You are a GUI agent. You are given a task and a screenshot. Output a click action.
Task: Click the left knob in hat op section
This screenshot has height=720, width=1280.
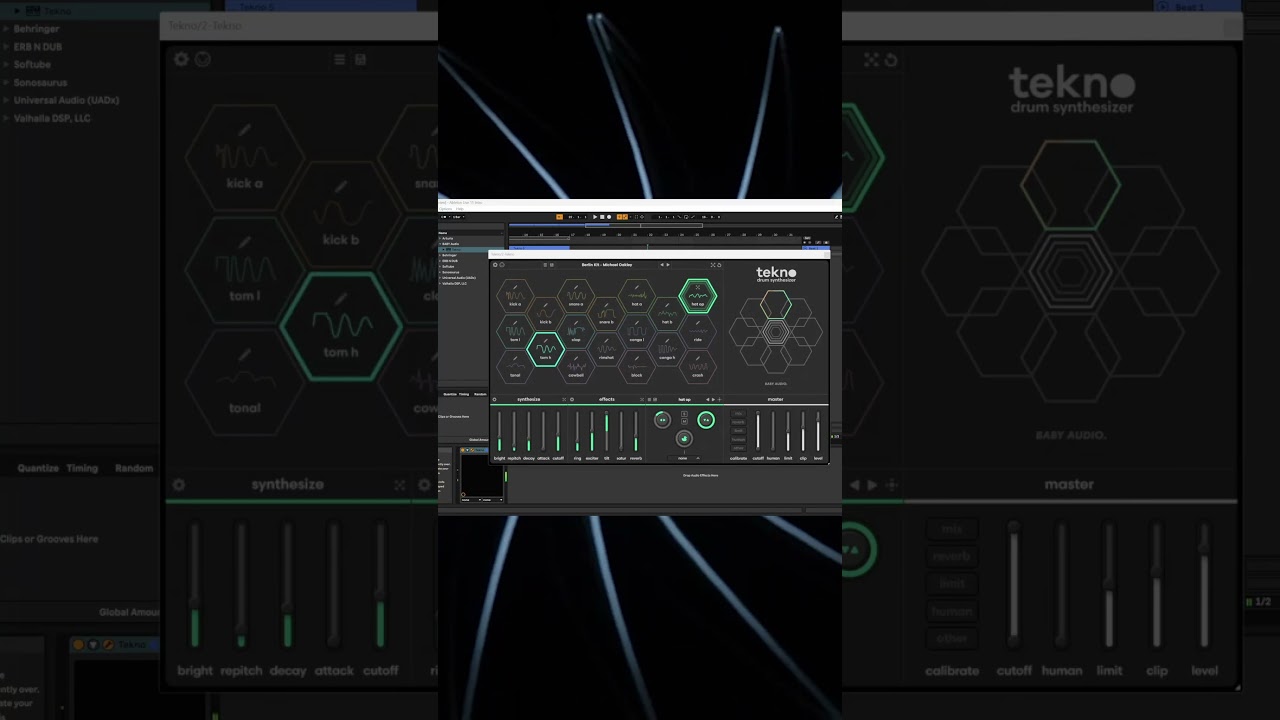point(662,420)
